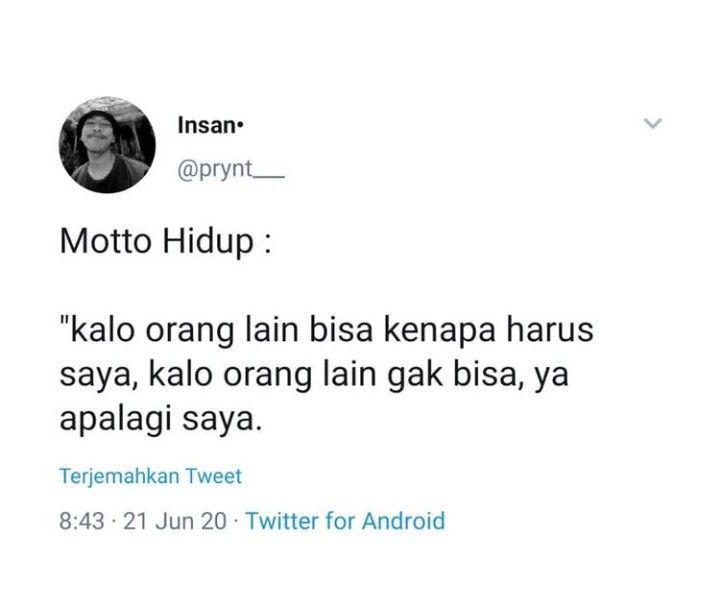Image resolution: width=719 pixels, height=592 pixels.
Task: Click the word Android in the source label
Action: pyautogui.click(x=404, y=521)
